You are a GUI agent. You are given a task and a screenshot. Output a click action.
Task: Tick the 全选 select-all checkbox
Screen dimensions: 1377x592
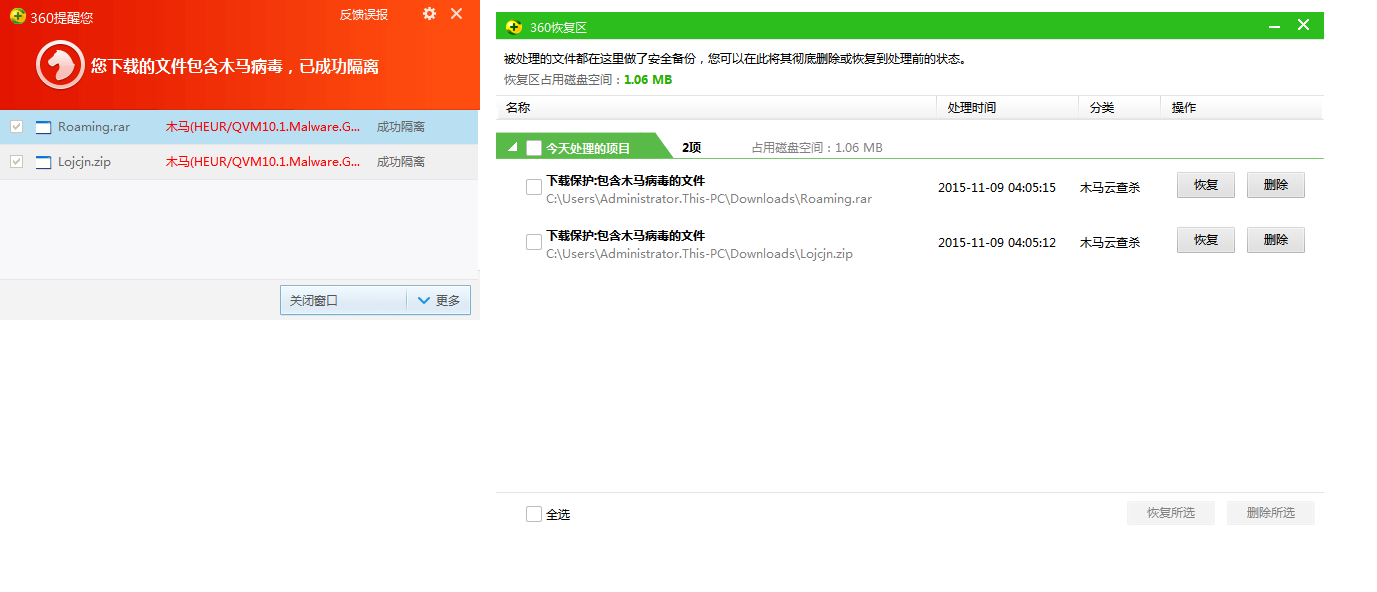pos(534,514)
